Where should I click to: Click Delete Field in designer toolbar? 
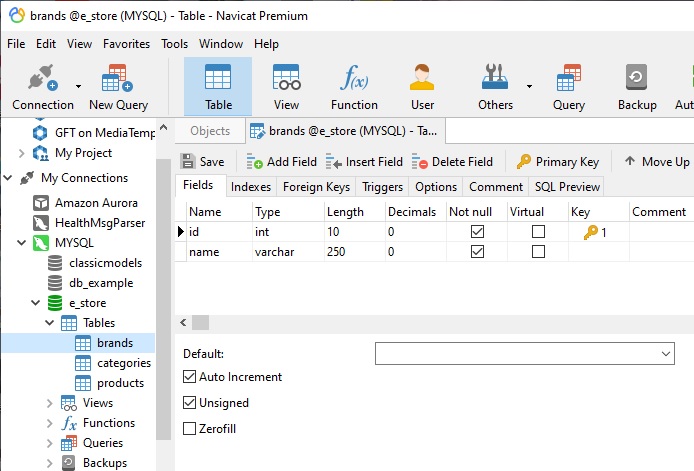coord(452,162)
